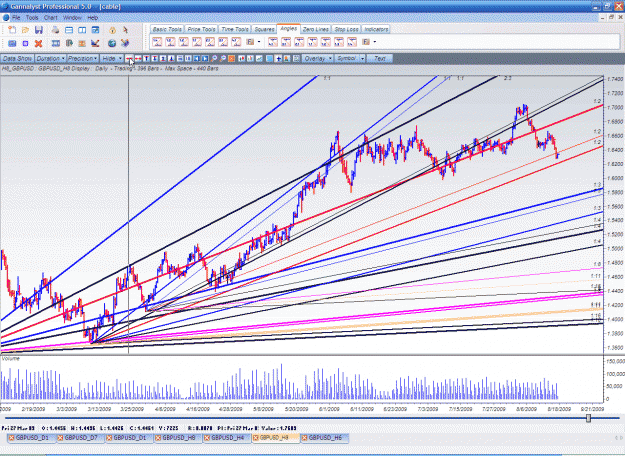Open the Duration dropdown
The image size is (625, 456).
pos(50,59)
